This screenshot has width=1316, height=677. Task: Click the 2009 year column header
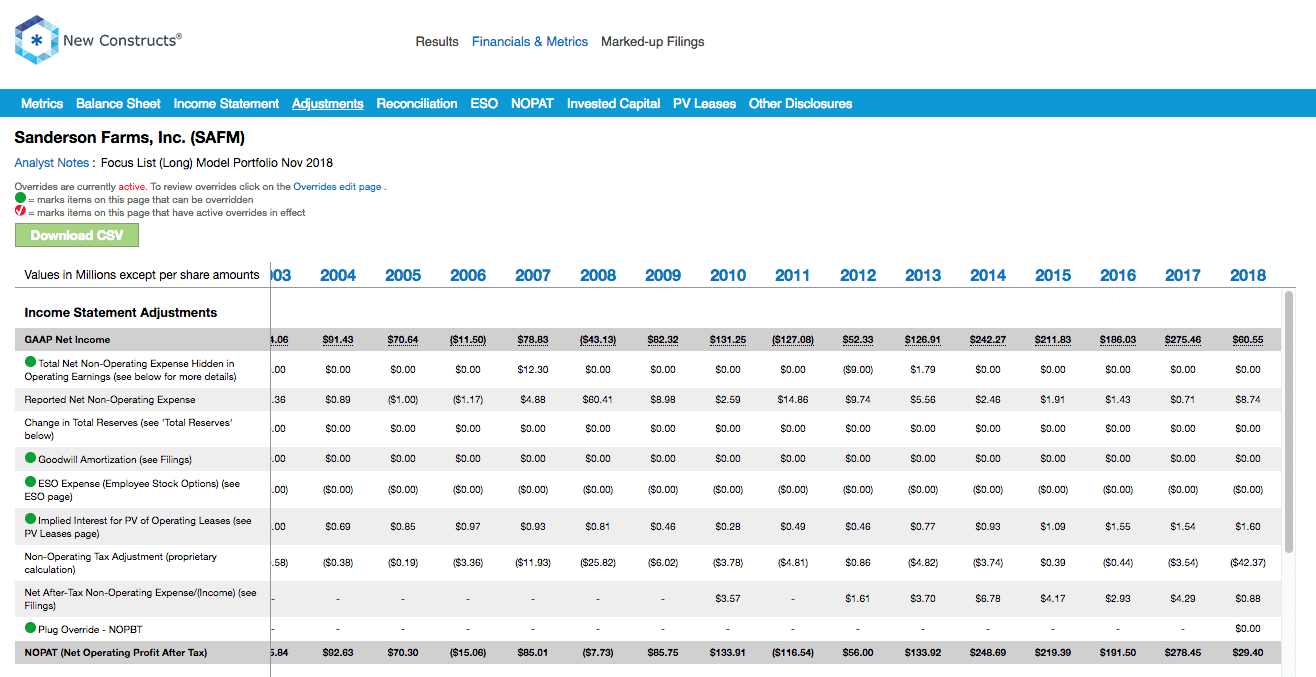(x=663, y=276)
